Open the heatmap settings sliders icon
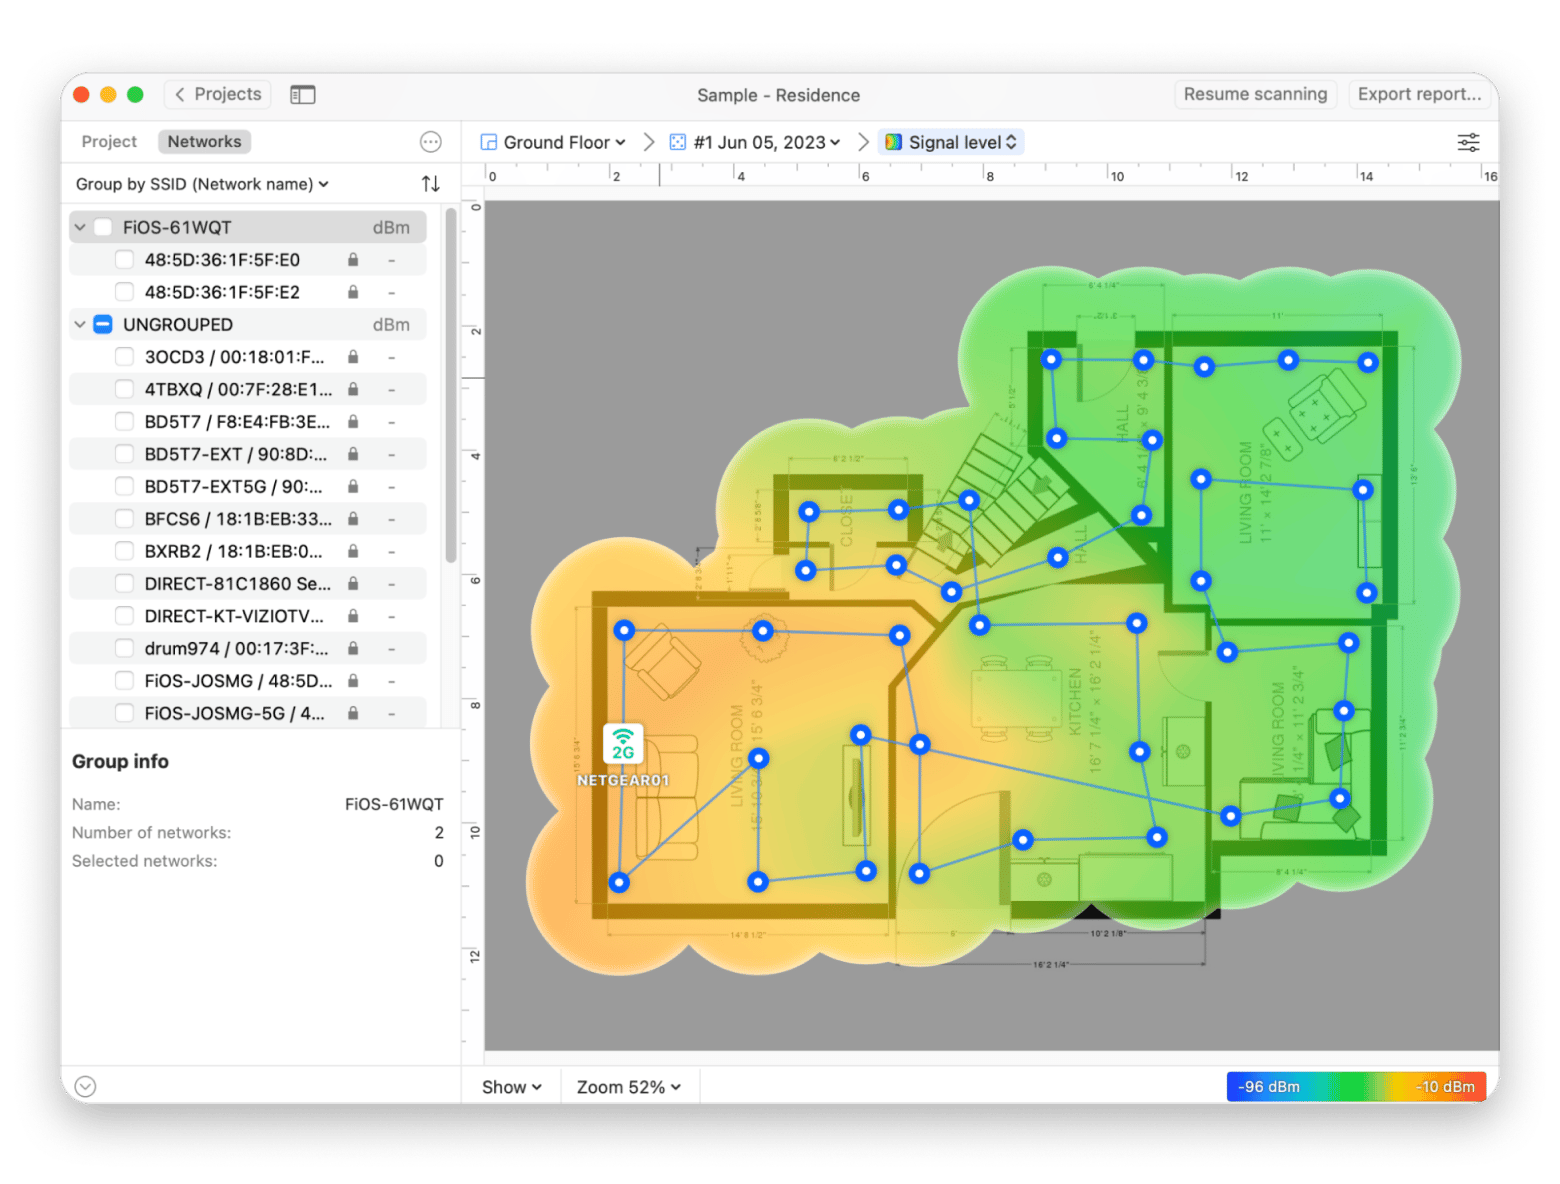The image size is (1560, 1184). pyautogui.click(x=1468, y=142)
